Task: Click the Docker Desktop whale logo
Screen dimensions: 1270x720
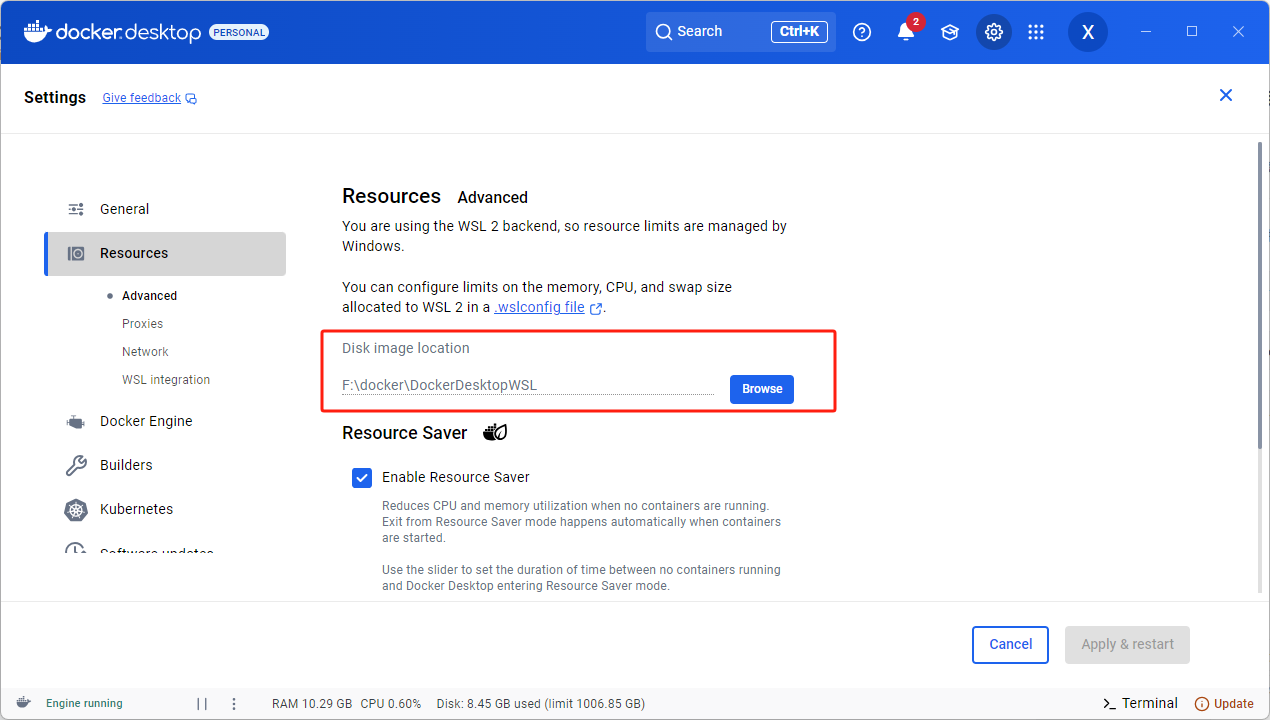Action: 37,31
